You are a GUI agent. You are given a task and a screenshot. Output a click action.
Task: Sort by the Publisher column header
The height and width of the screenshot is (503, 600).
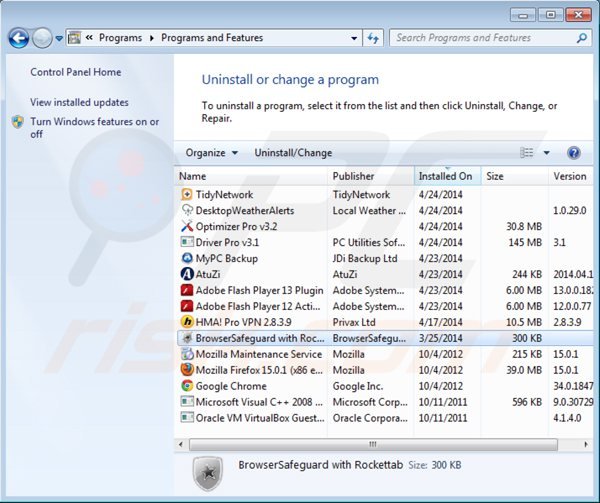tap(371, 176)
